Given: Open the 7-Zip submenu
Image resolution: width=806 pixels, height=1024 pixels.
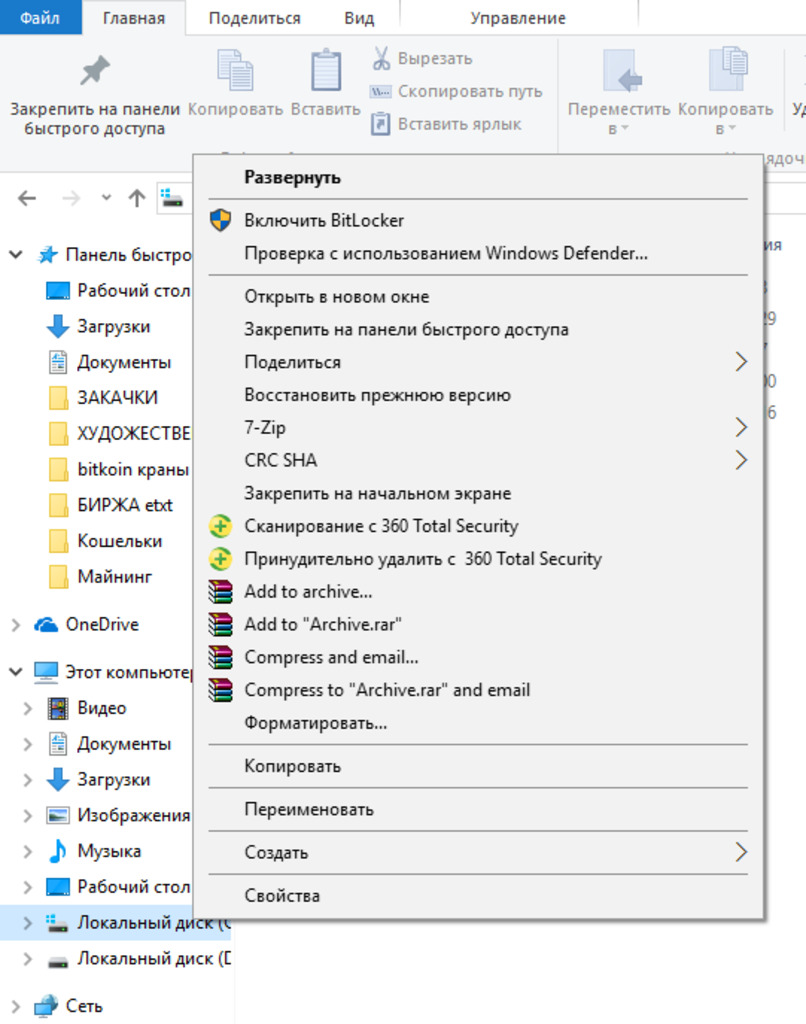Looking at the screenshot, I should [x=478, y=428].
